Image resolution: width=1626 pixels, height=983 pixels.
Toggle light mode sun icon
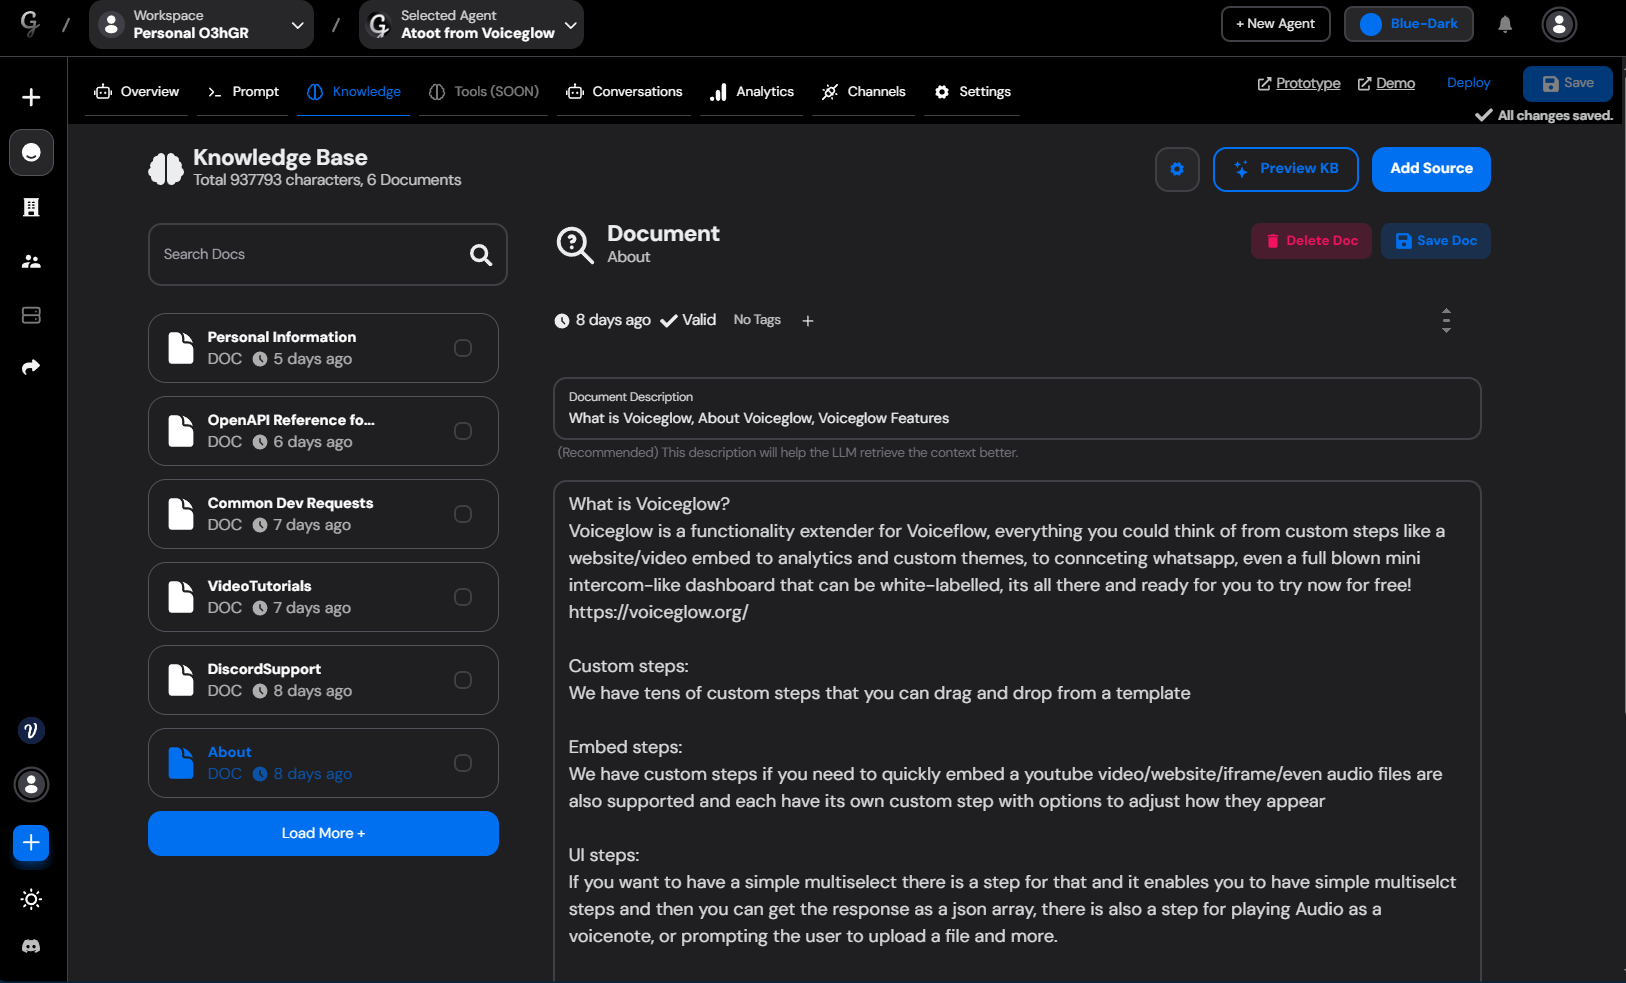coord(31,899)
